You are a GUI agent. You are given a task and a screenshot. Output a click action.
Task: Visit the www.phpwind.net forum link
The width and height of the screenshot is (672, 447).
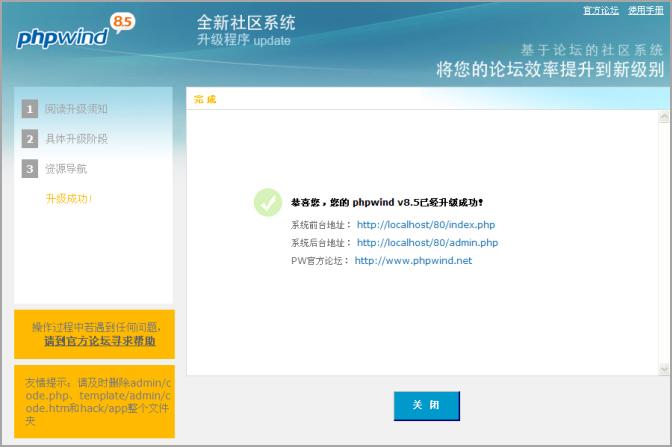[x=413, y=261]
